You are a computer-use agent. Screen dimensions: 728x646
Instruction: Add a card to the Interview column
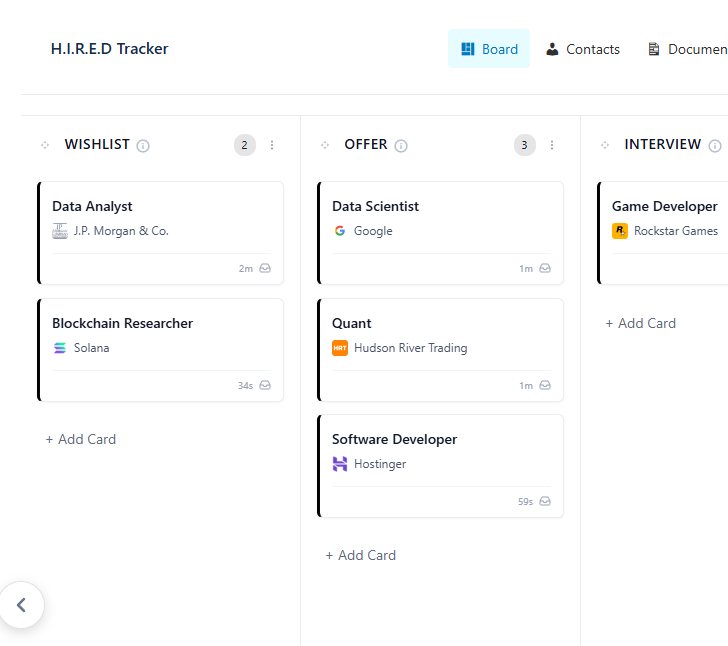pos(641,323)
